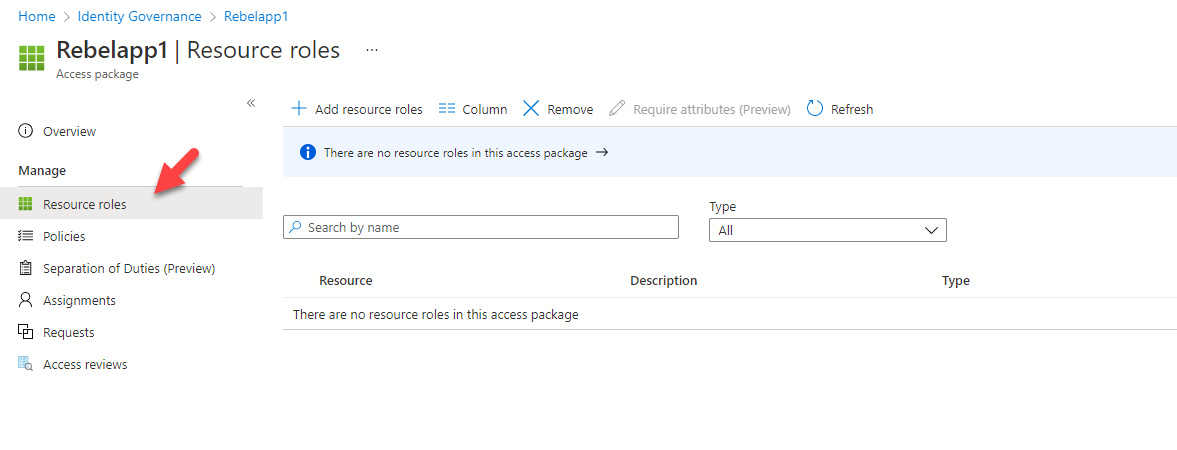
Task: Click the Separation of Duties clipboard icon
Action: coord(26,268)
